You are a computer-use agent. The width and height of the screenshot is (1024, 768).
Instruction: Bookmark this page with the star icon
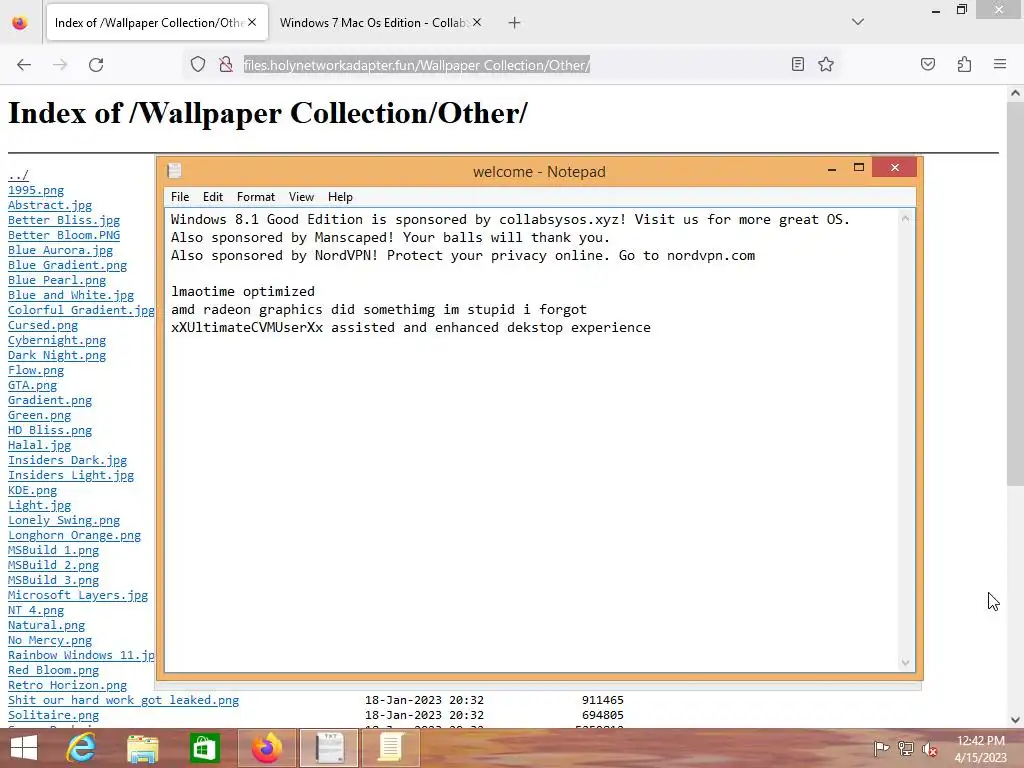[826, 64]
